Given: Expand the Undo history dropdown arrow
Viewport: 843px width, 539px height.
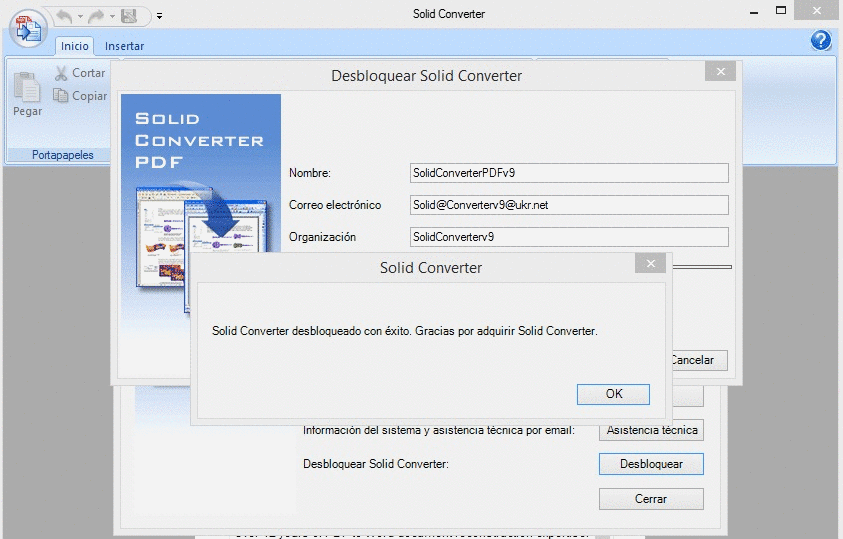Looking at the screenshot, I should [x=80, y=16].
